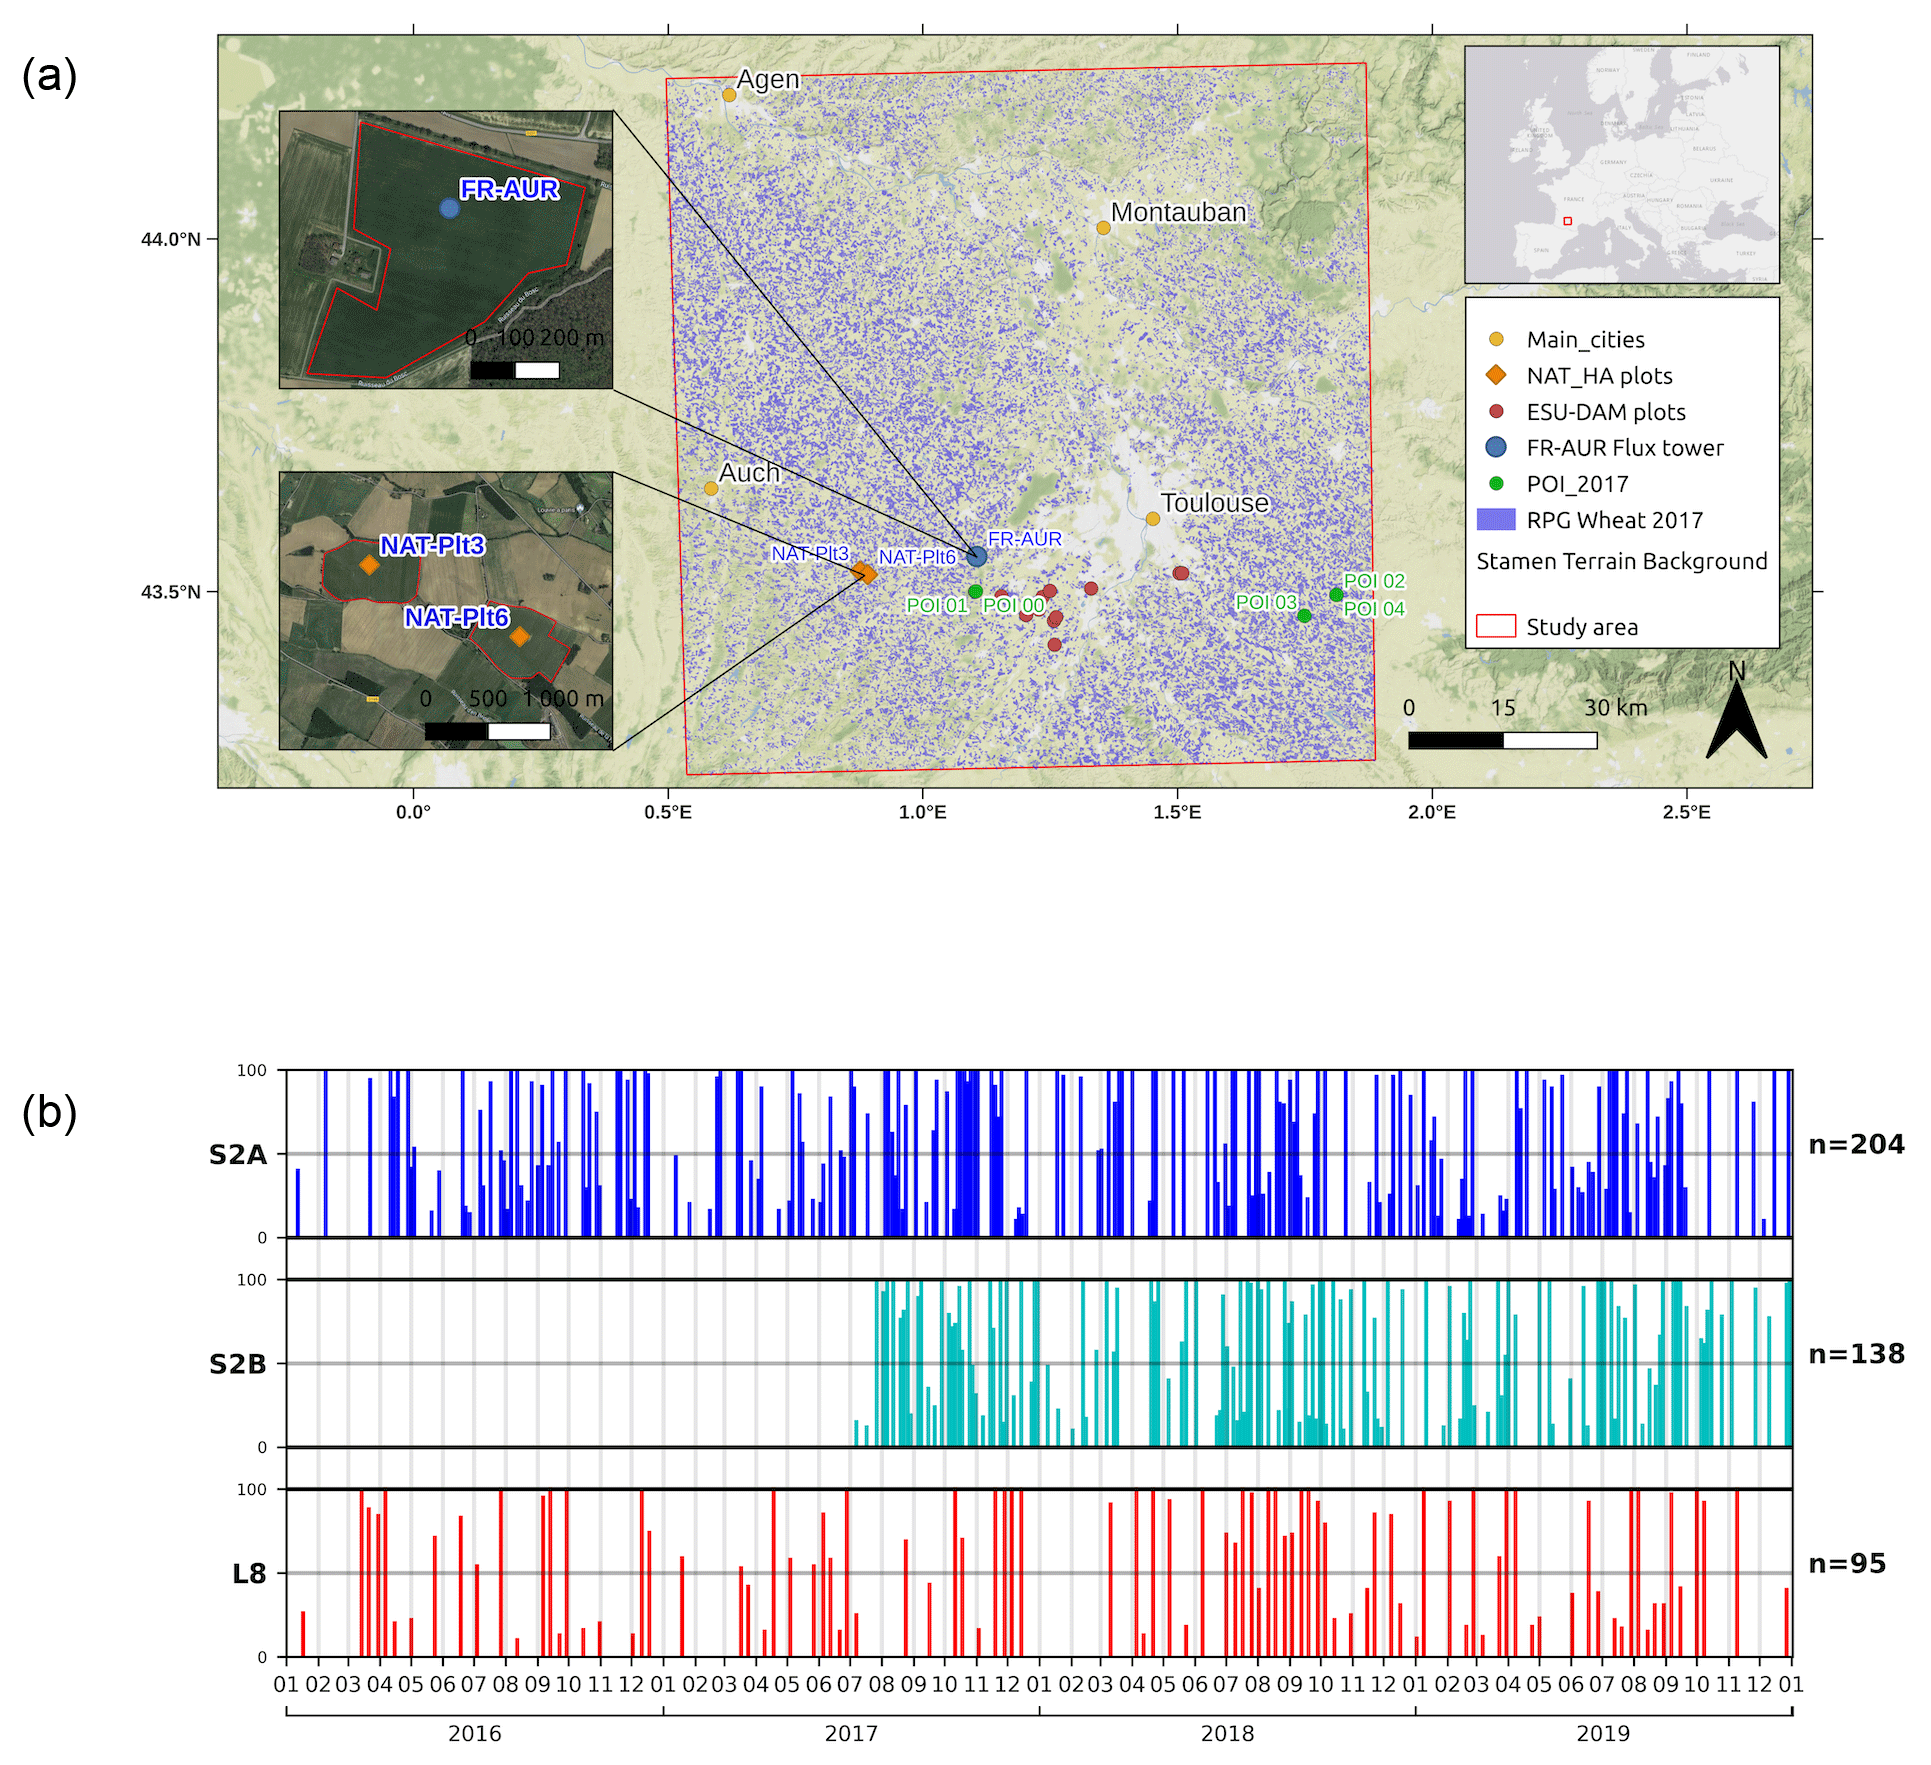
Task: Click the Study area legend rectangle
Action: click(x=1495, y=627)
